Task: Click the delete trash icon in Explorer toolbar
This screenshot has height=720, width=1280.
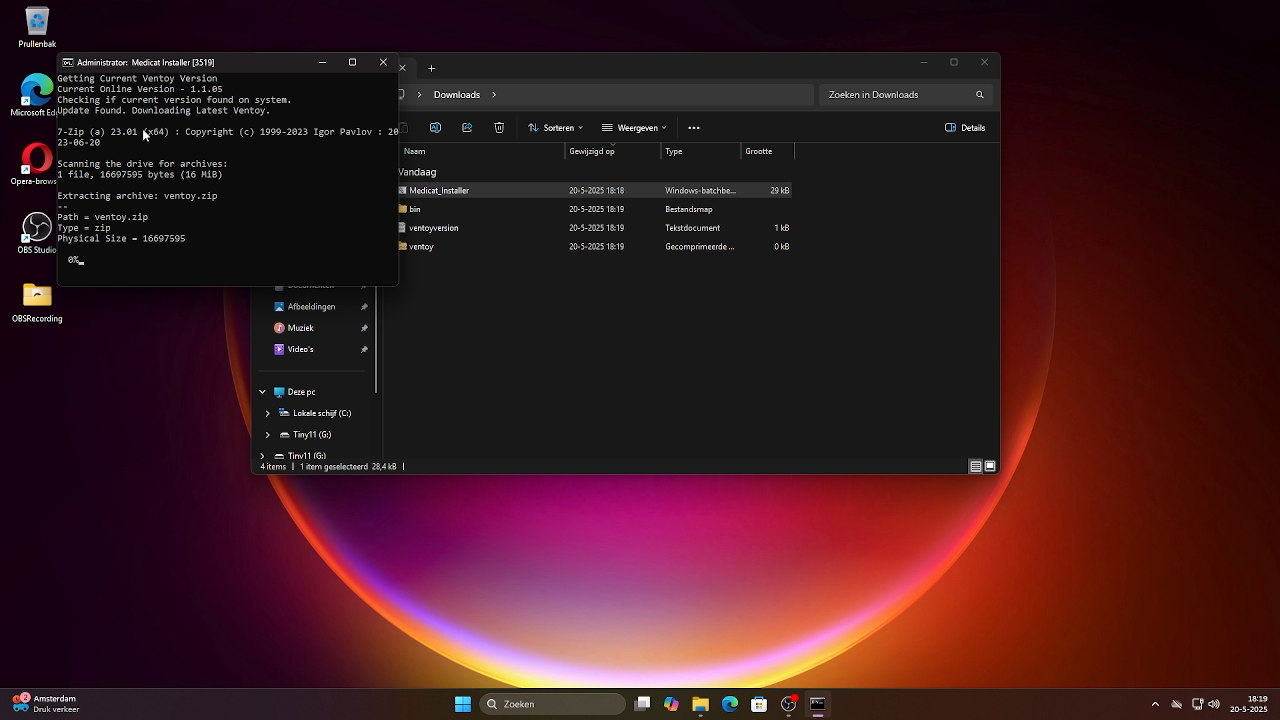Action: [x=499, y=128]
